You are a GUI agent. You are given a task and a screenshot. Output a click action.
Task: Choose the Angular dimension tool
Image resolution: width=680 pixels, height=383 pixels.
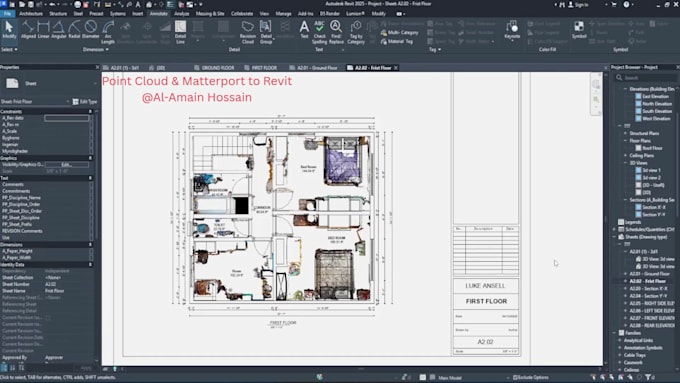point(59,30)
